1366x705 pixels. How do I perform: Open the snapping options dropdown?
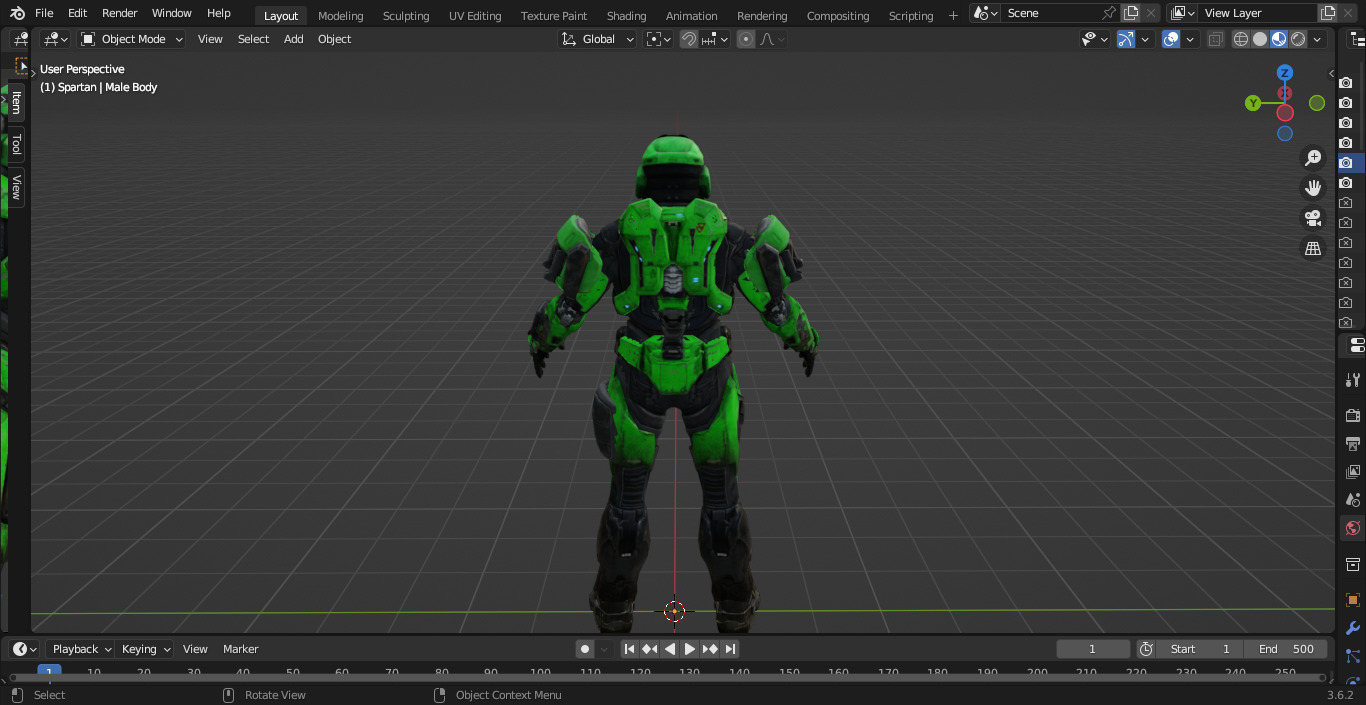(714, 39)
